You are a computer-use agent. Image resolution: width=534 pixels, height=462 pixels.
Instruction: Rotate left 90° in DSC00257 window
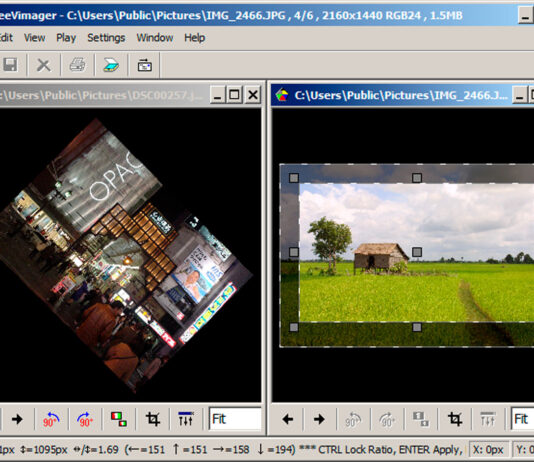(x=51, y=419)
